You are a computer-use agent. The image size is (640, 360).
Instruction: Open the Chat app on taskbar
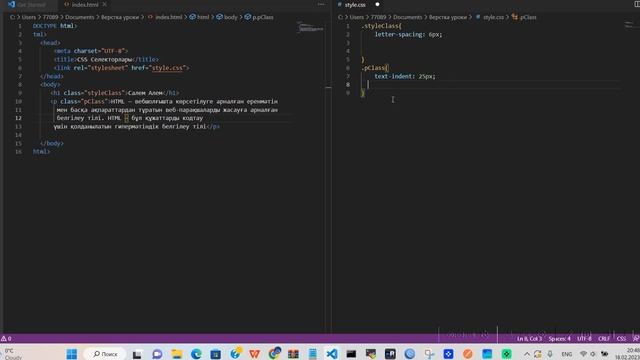157,354
